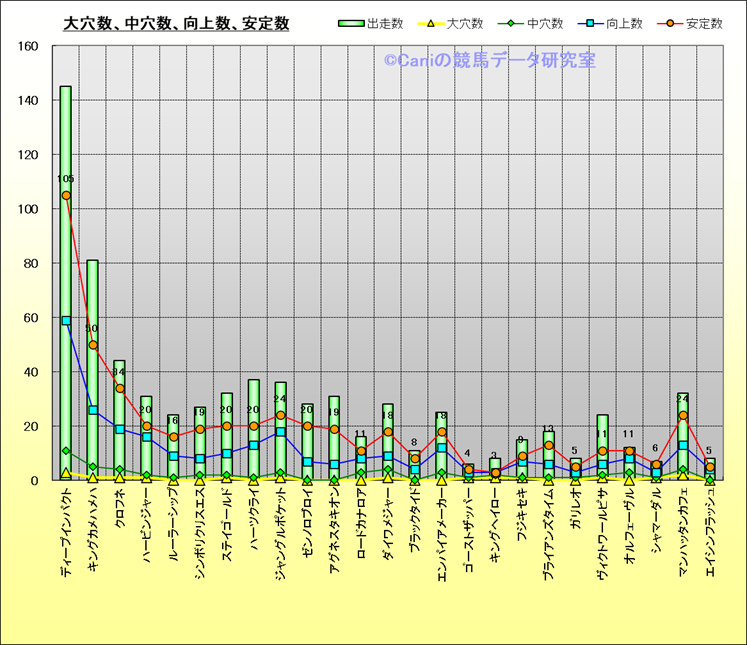Image resolution: width=747 pixels, height=645 pixels.
Task: Click the マンハッタンカフェ orange point labeled 24
Action: [x=683, y=415]
